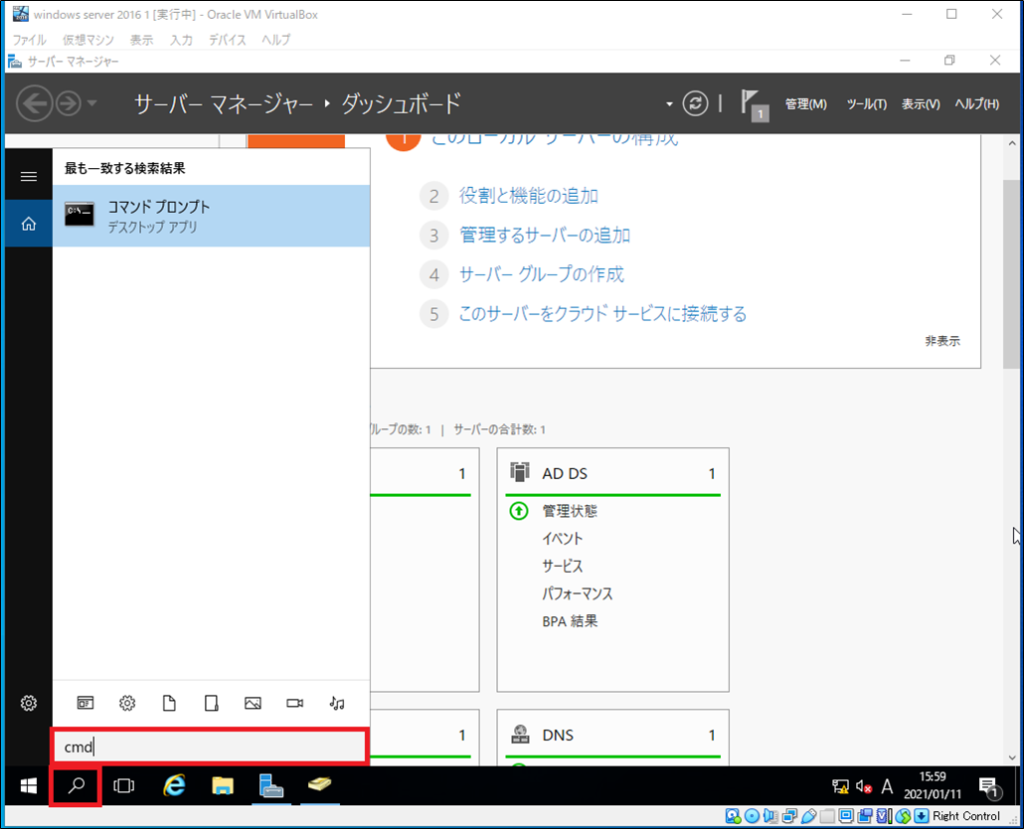Open the network tray icon
This screenshot has width=1024, height=829.
pos(840,787)
